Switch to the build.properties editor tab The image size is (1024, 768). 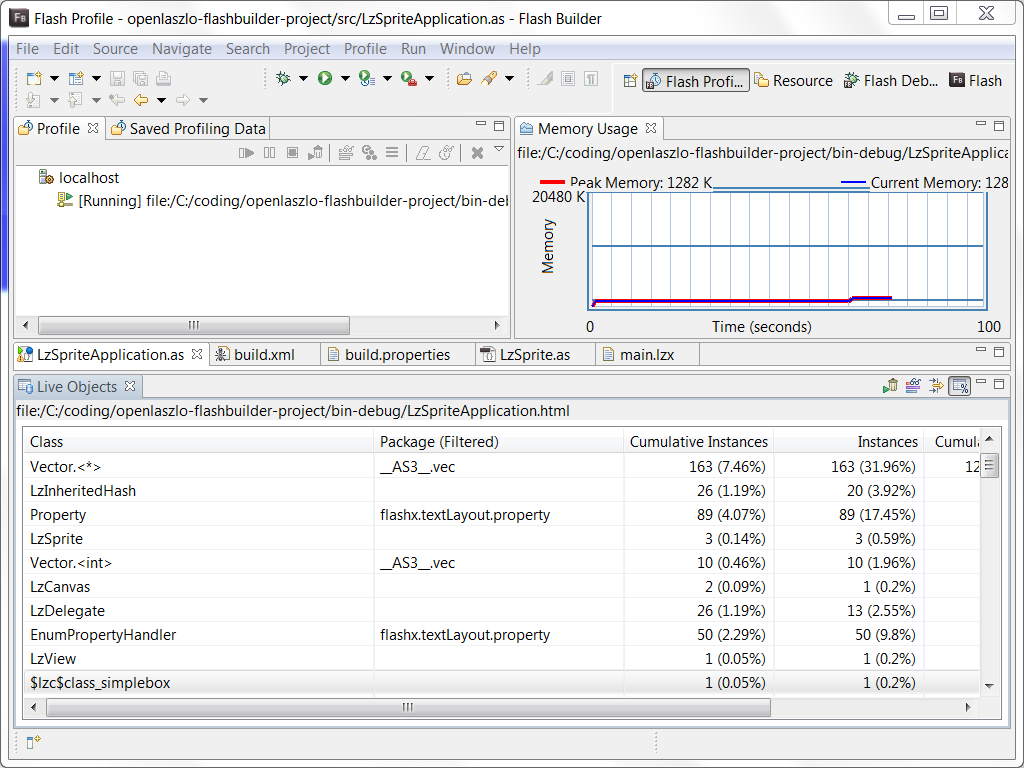397,355
